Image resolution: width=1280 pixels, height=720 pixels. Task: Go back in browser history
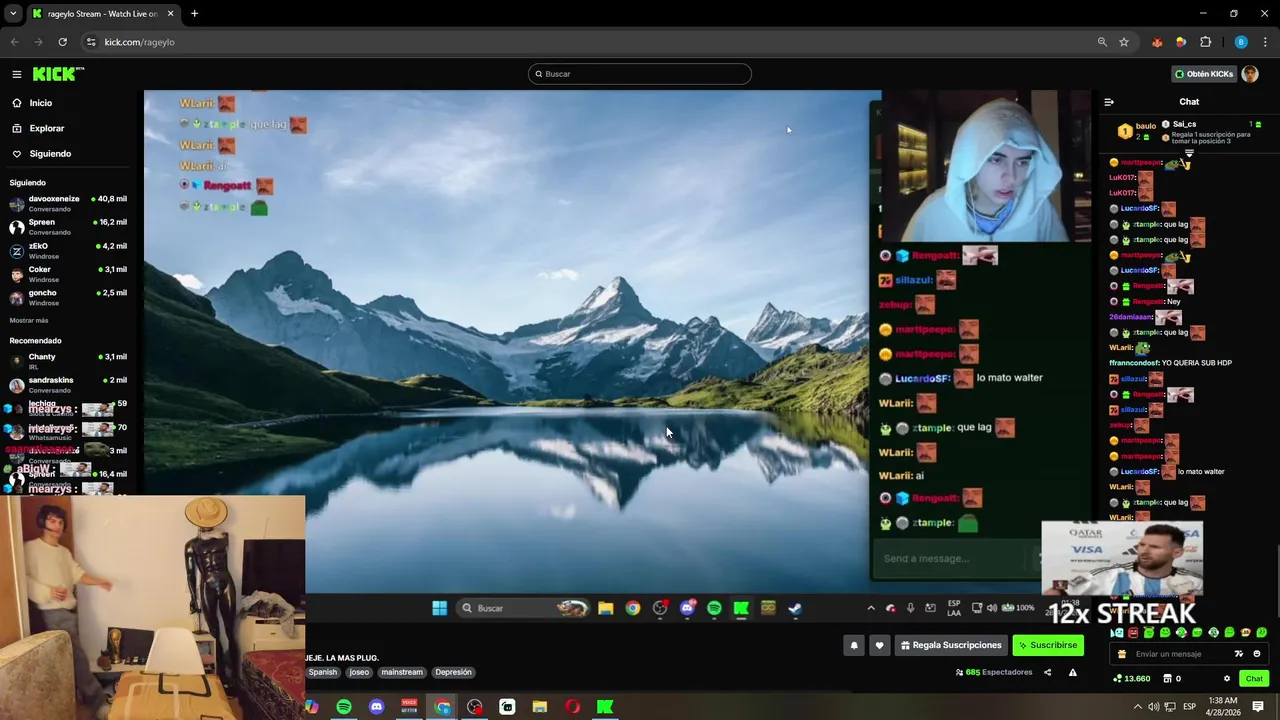click(x=14, y=42)
